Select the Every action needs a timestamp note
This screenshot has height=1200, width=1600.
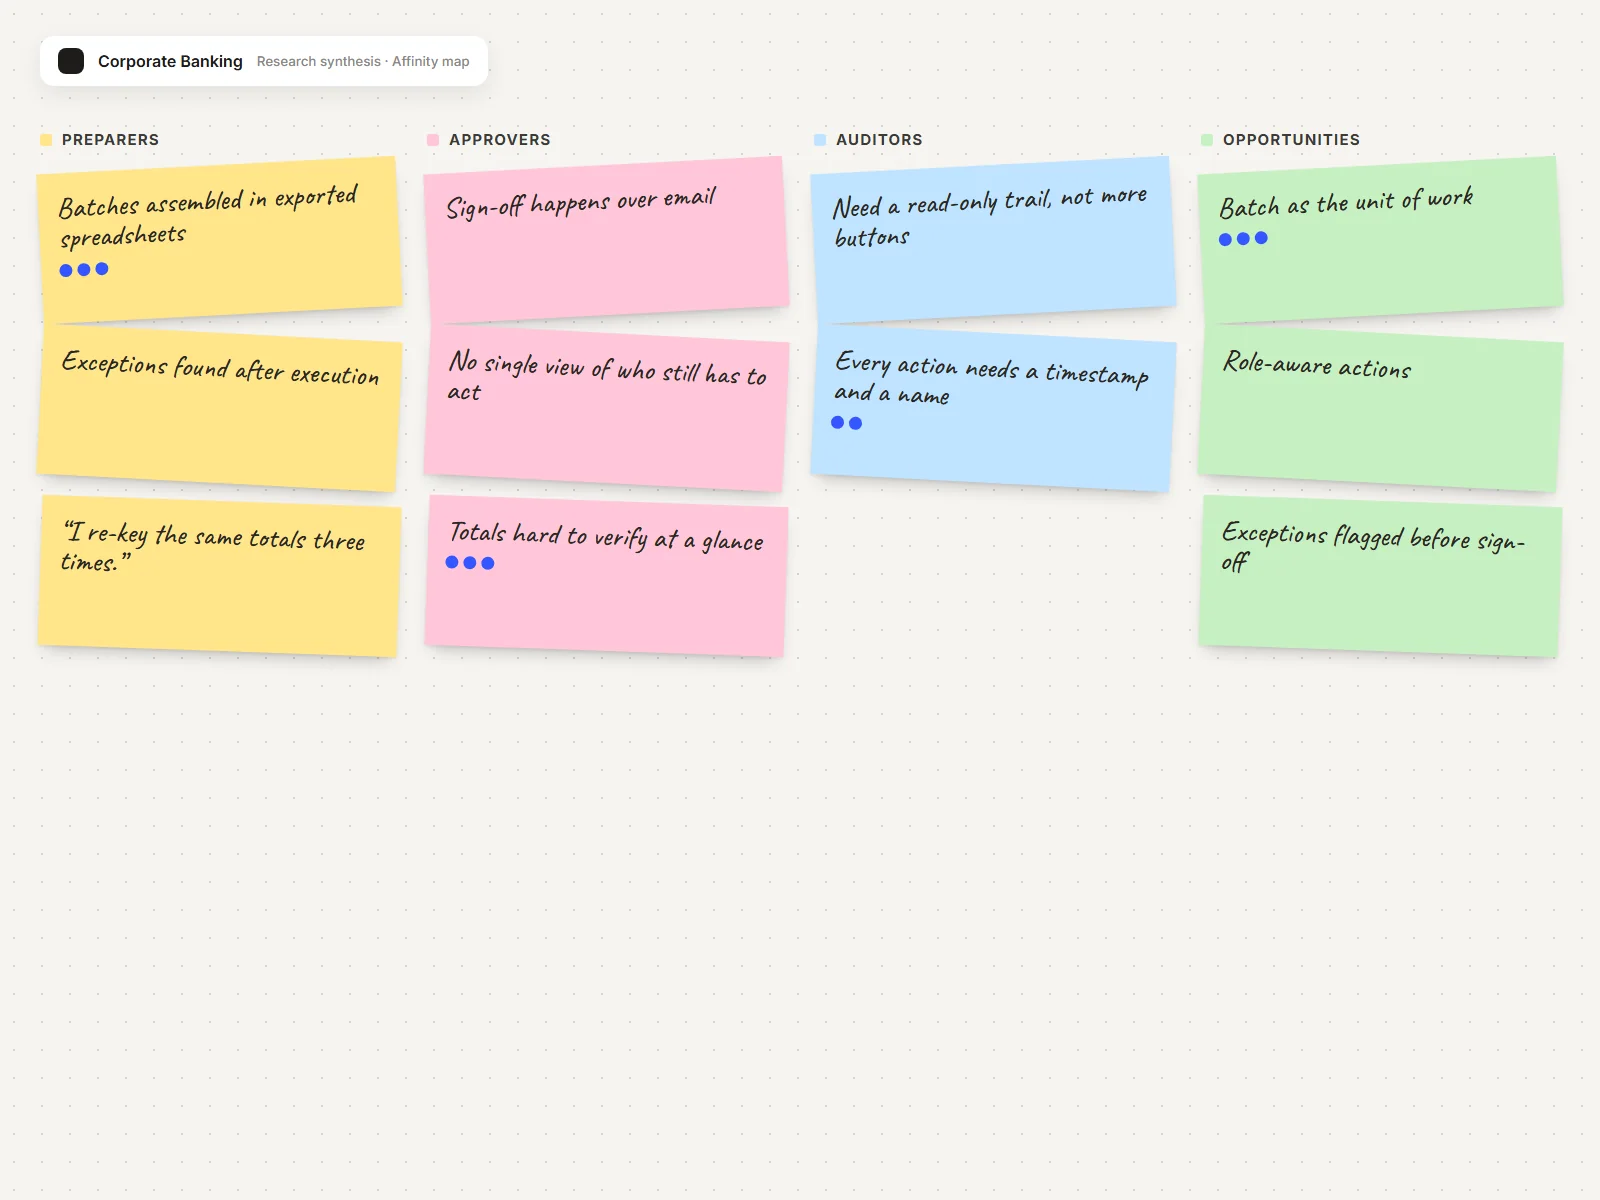click(x=994, y=408)
